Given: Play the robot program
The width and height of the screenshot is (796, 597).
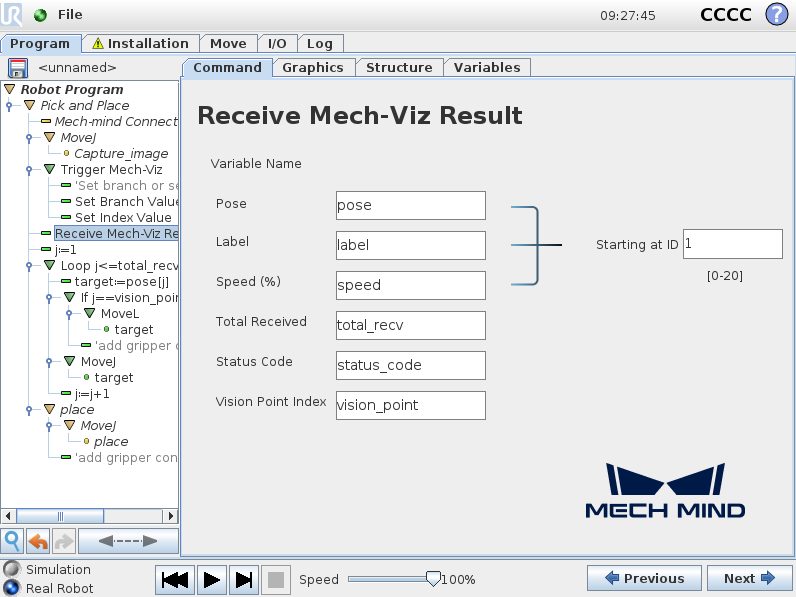Looking at the screenshot, I should pos(212,580).
